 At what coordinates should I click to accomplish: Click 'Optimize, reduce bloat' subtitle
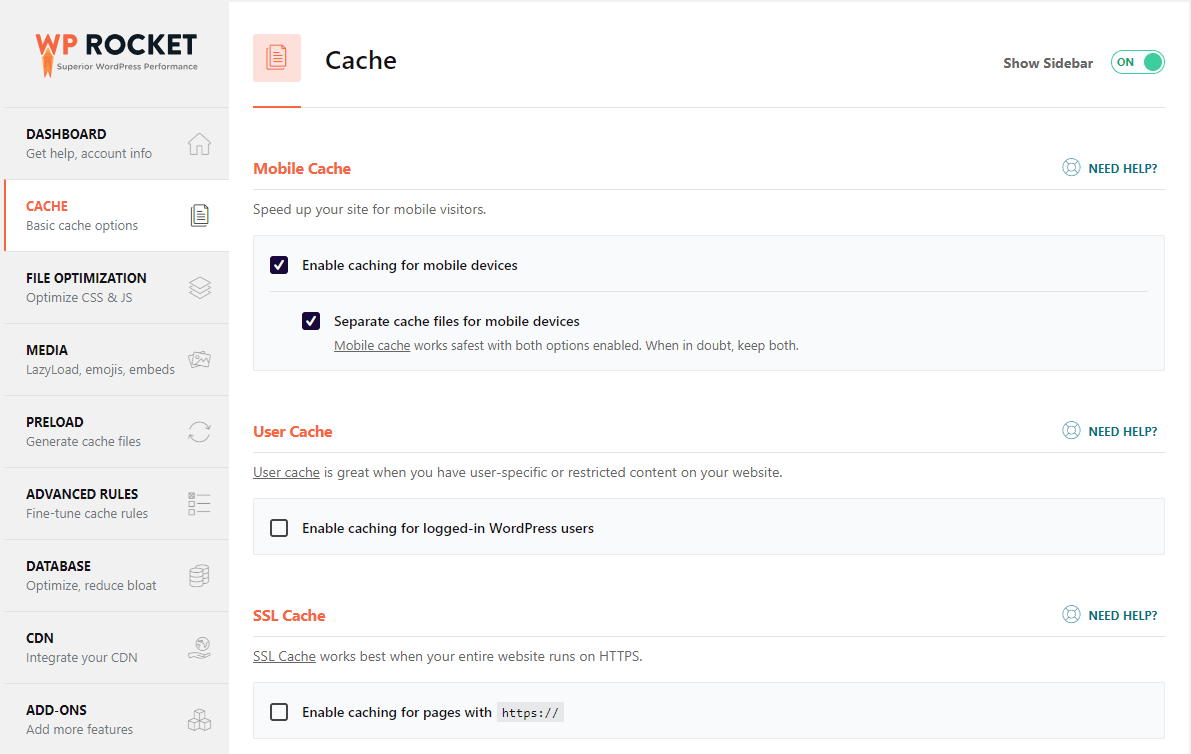point(91,585)
